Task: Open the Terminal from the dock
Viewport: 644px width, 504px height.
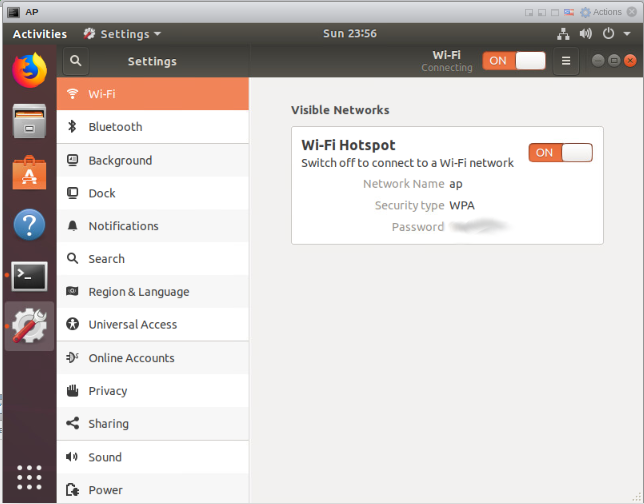Action: tap(29, 276)
